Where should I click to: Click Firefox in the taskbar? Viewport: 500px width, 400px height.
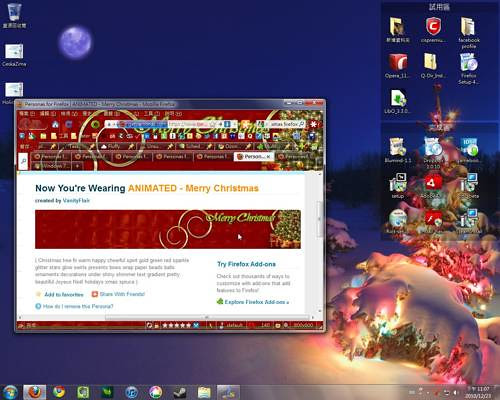point(34,392)
